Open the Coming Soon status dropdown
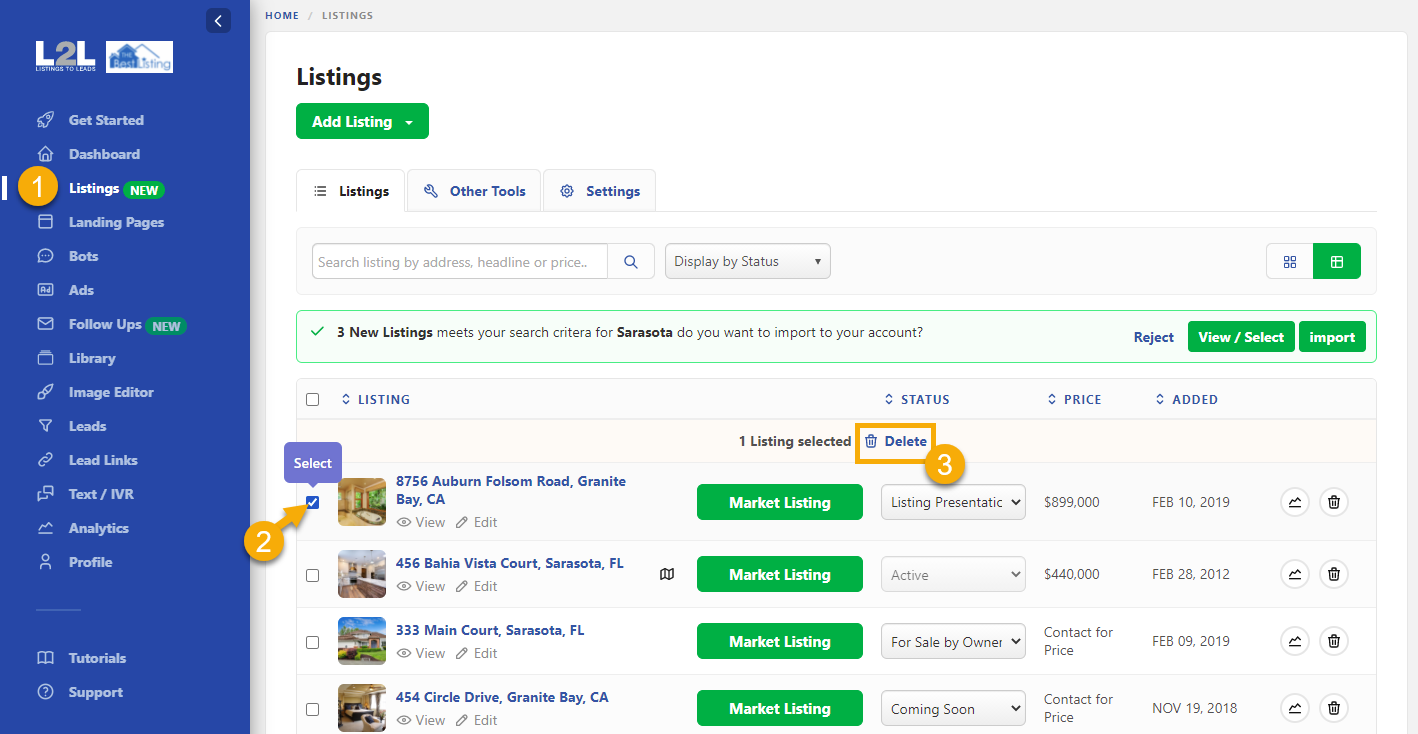 coord(952,707)
